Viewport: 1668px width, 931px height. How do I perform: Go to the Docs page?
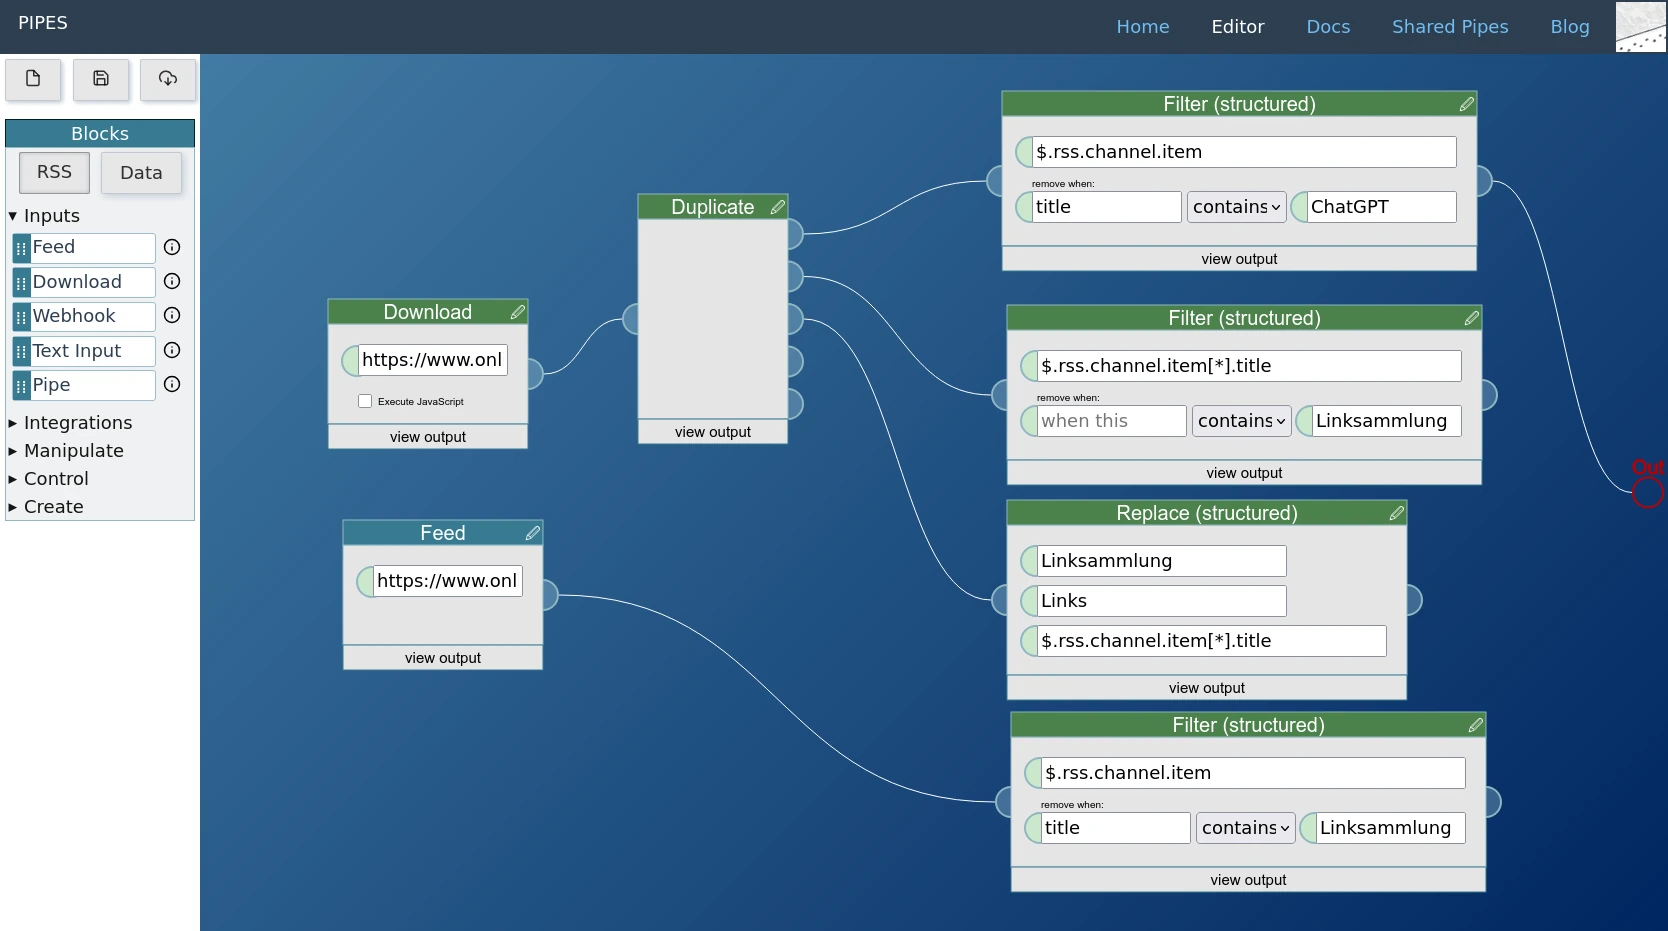[x=1327, y=27]
